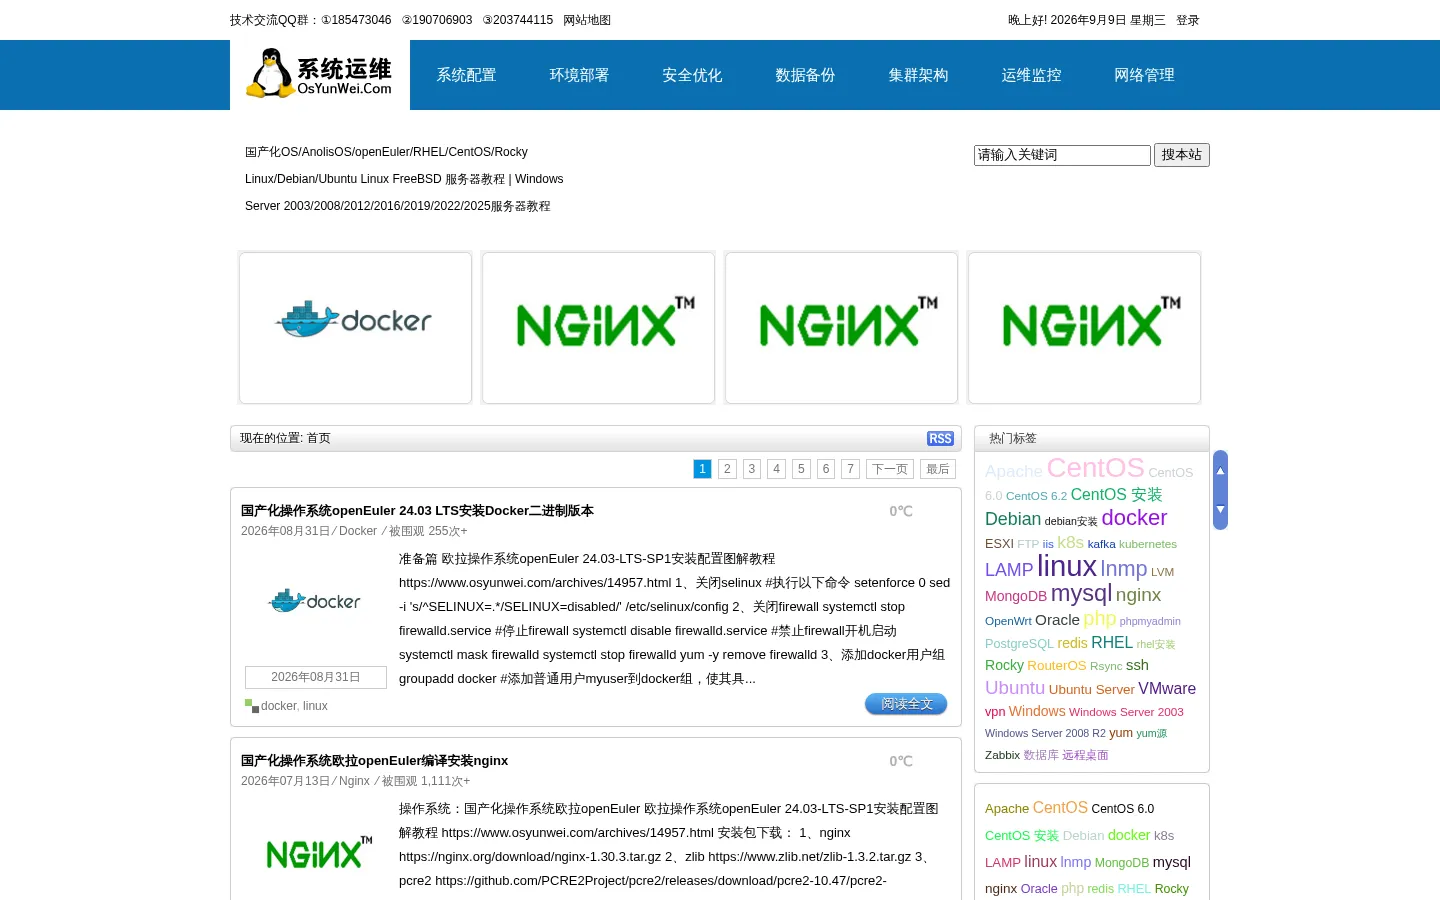Click the OsYunWei penguin site logo
The image size is (1440, 900).
click(x=320, y=74)
